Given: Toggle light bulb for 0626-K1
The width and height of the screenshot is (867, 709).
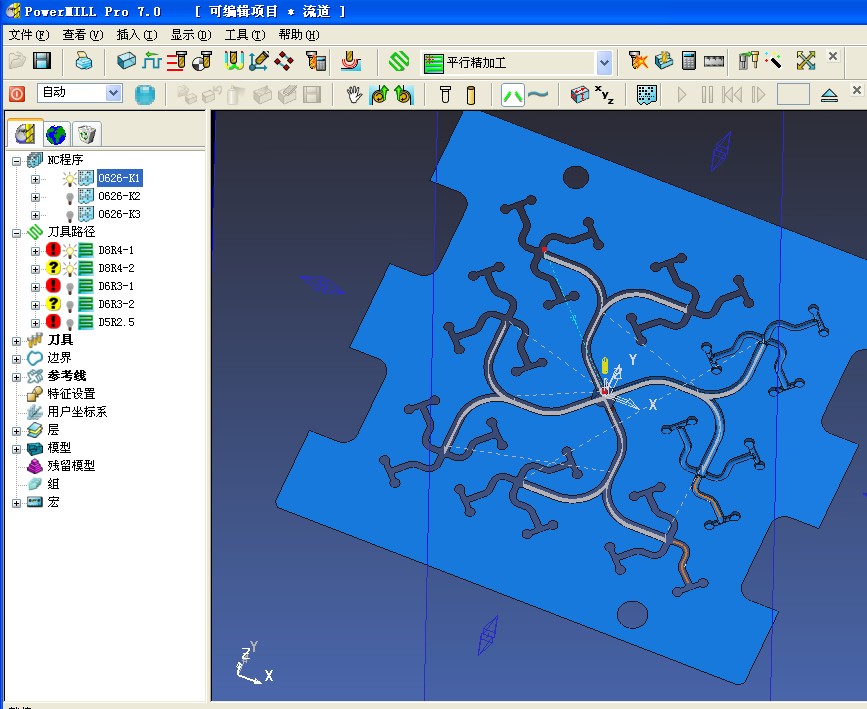Looking at the screenshot, I should (x=69, y=179).
